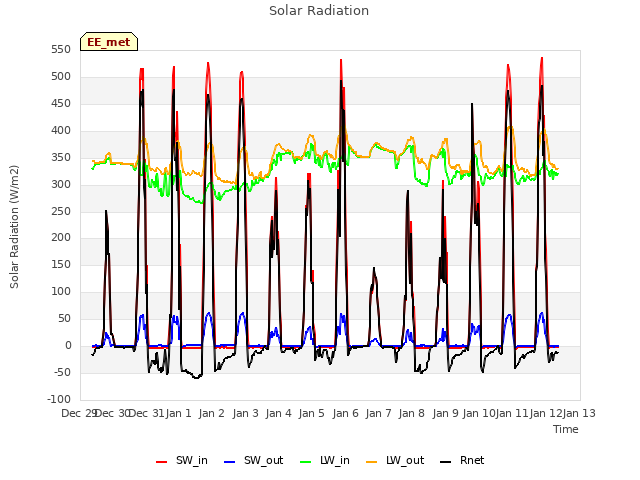Click the Jan 2 x-axis date label
Viewport: 640px width, 480px height.
(x=212, y=413)
